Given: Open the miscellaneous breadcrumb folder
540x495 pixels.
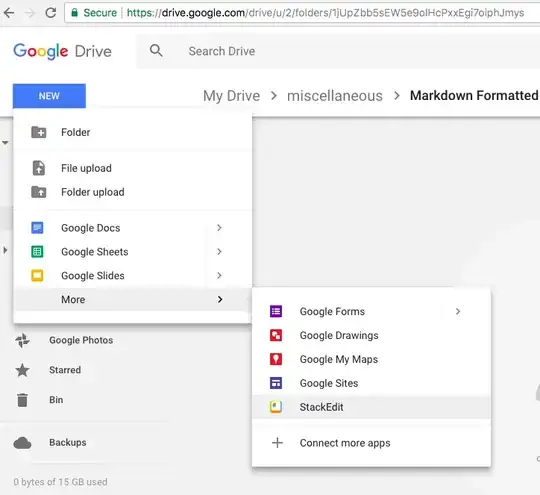Looking at the screenshot, I should [335, 96].
